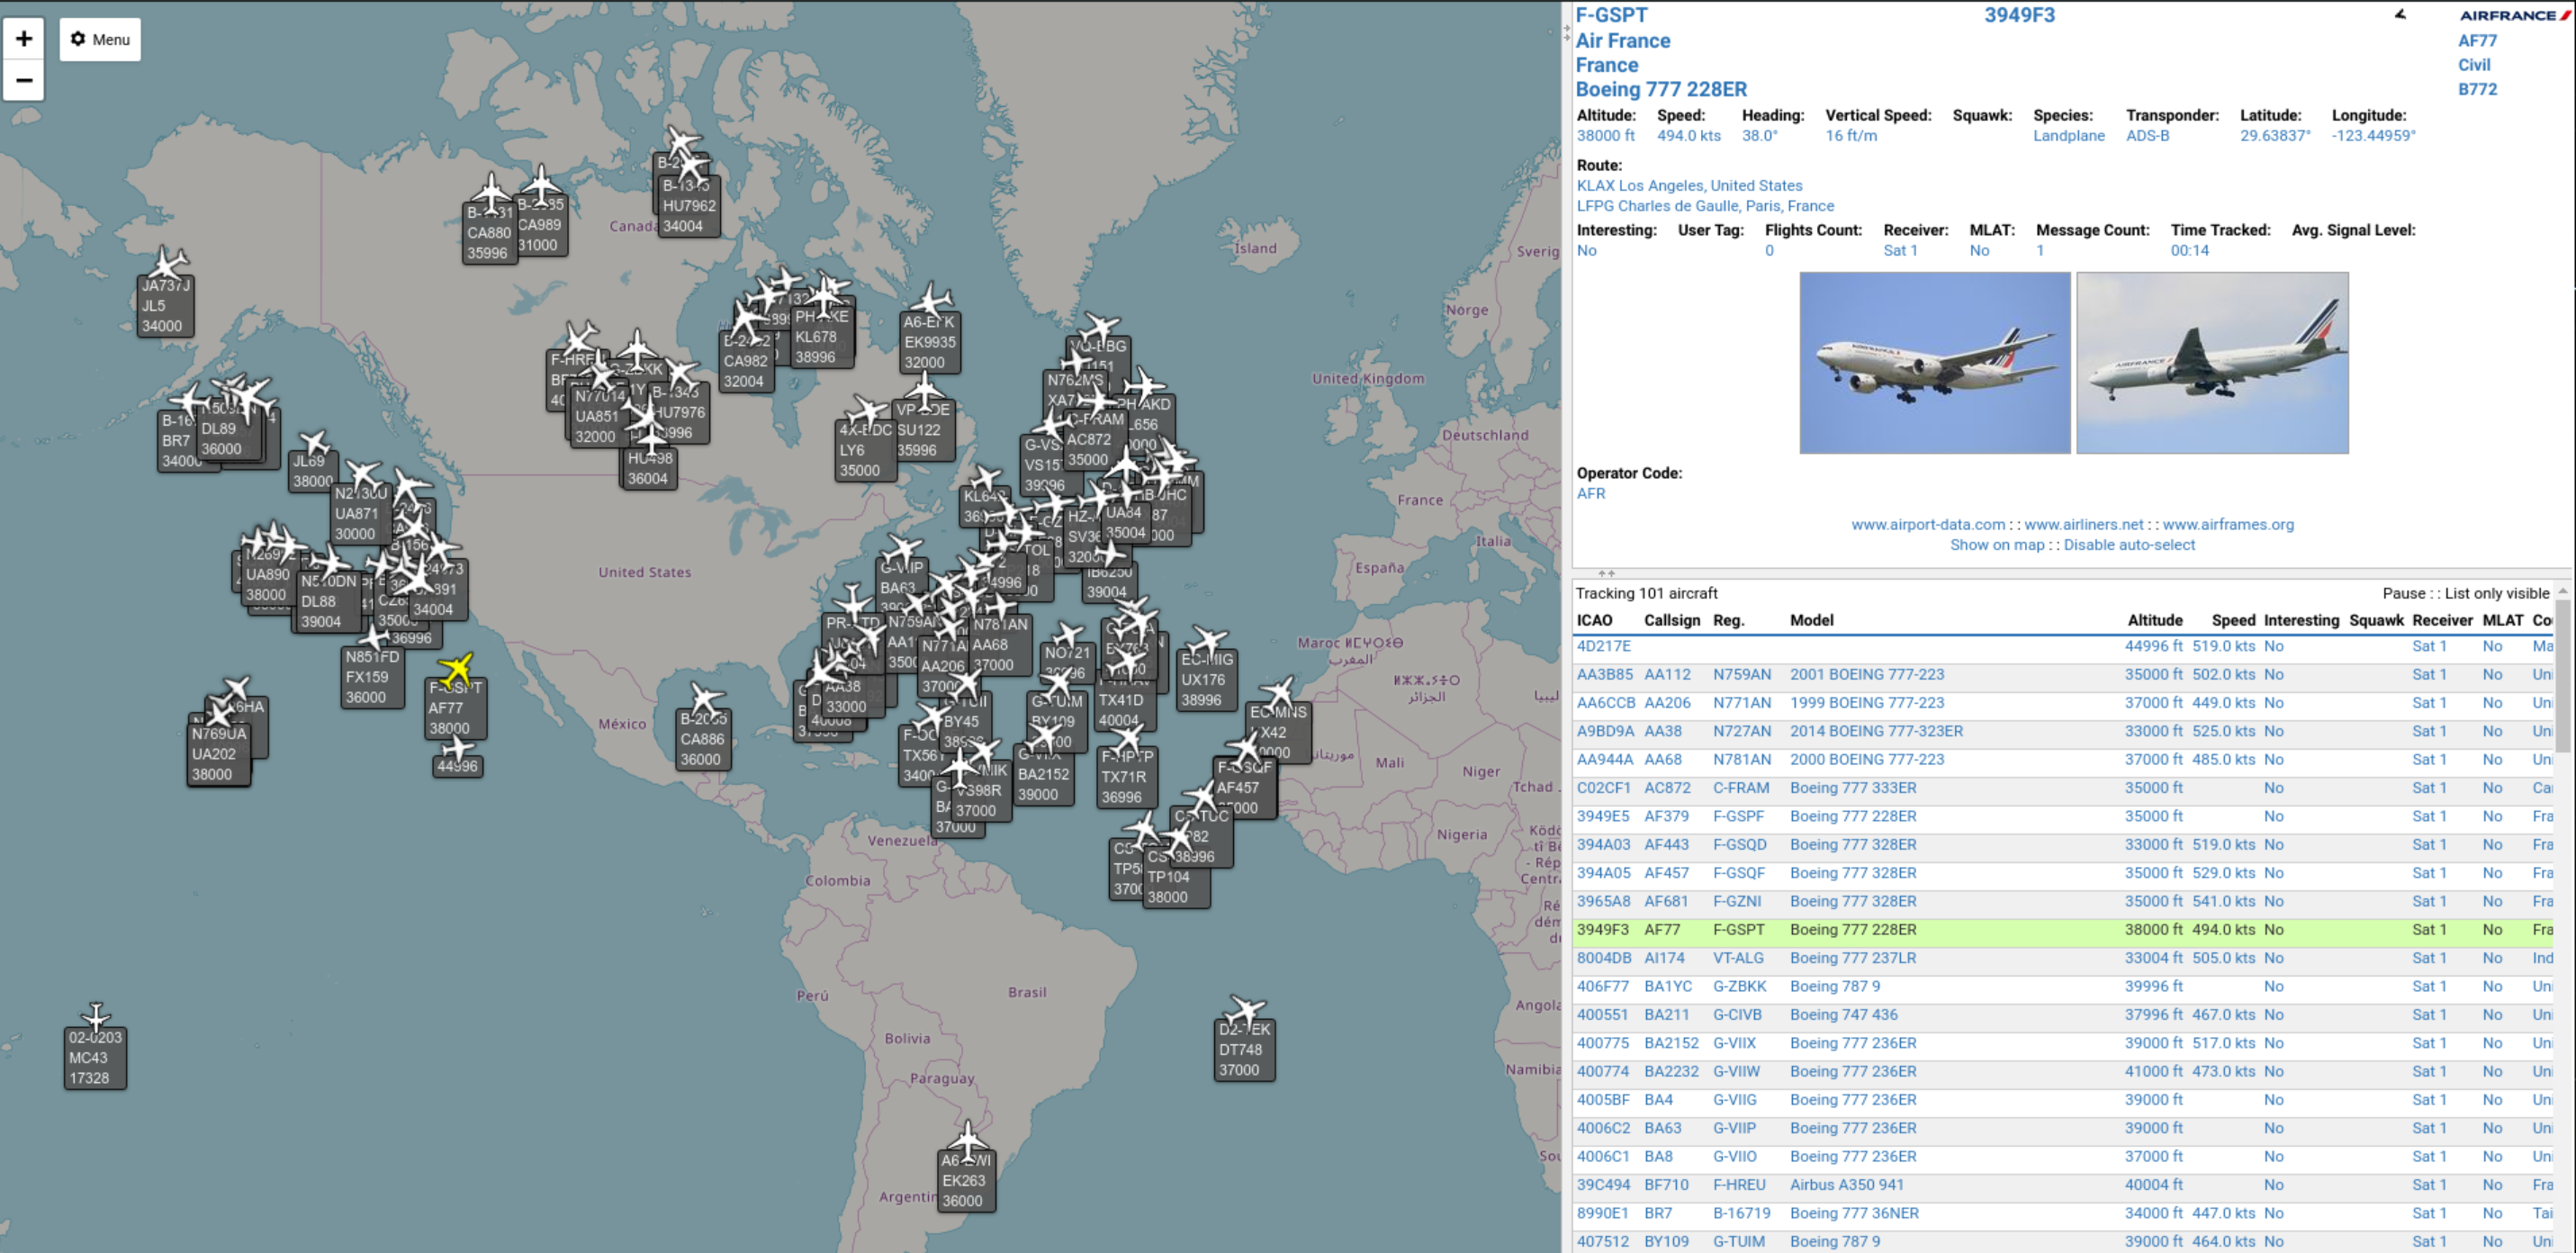Open the Menu gear button
The image size is (2576, 1253).
[100, 39]
